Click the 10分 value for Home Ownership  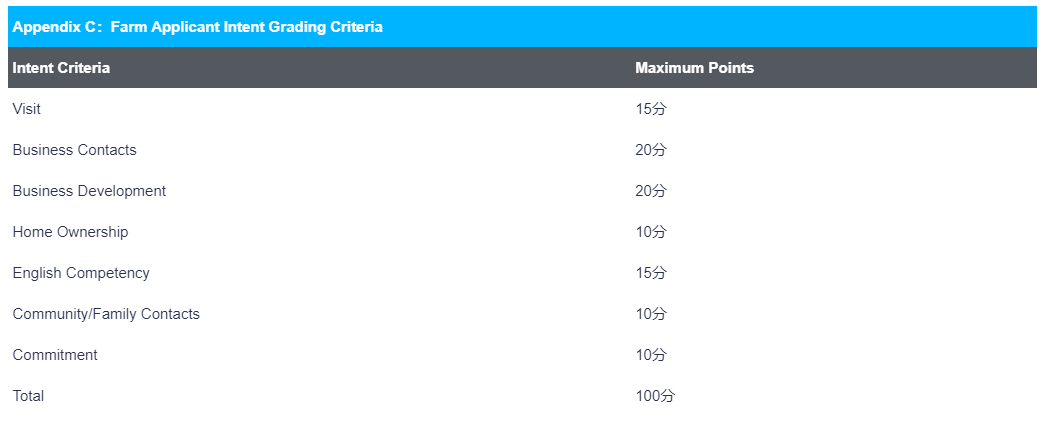click(x=651, y=232)
